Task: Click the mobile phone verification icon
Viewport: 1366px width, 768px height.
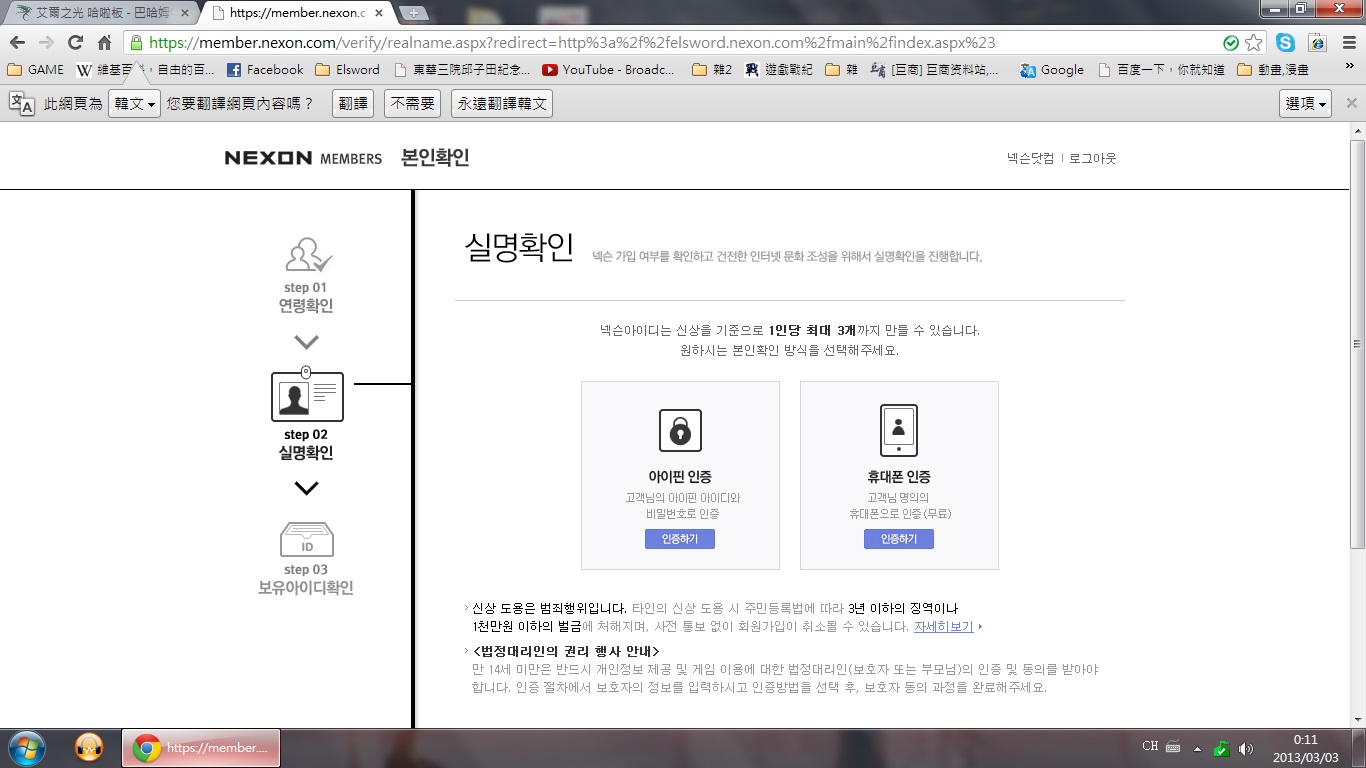Action: click(x=898, y=431)
